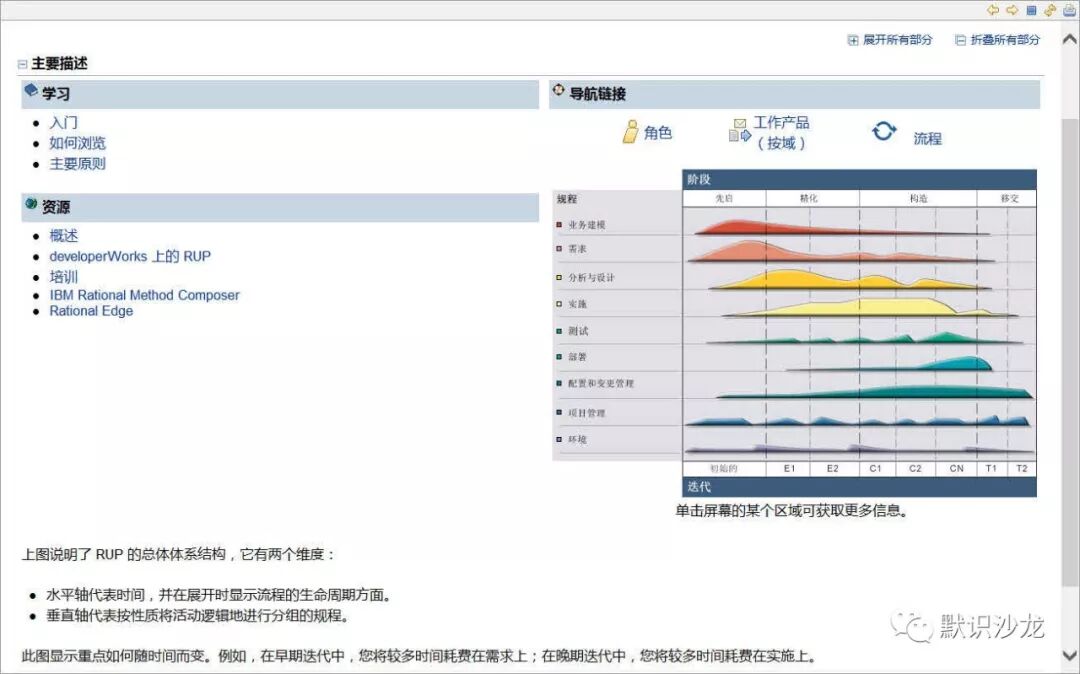
Task: Click the E1 iteration cell in the diagram
Action: coord(790,467)
